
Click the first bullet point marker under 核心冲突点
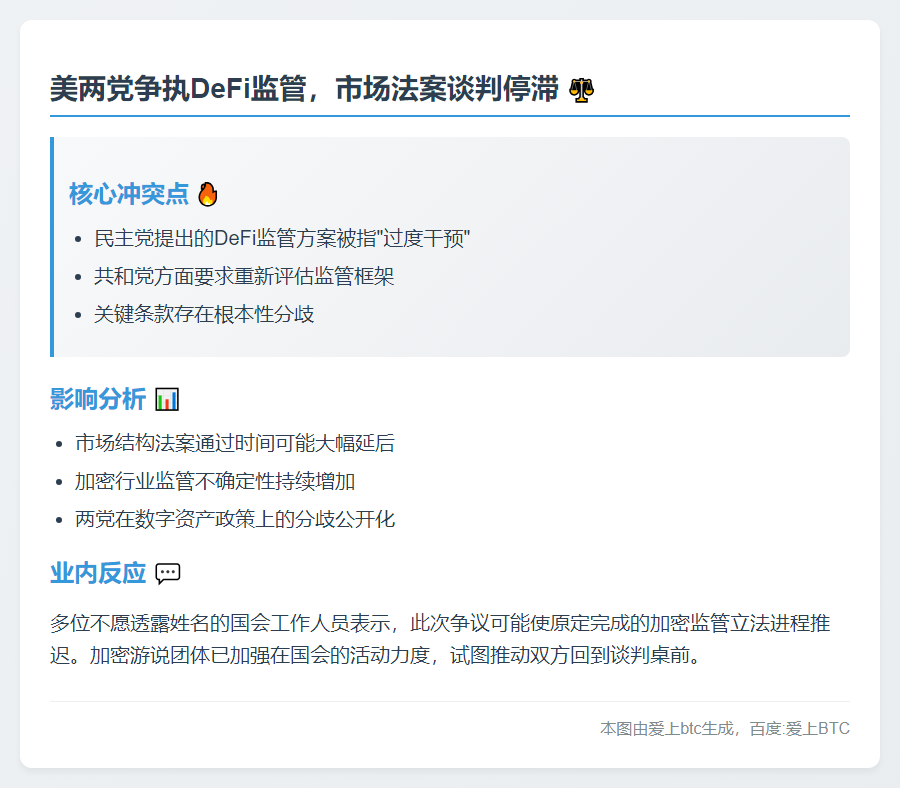[x=76, y=238]
